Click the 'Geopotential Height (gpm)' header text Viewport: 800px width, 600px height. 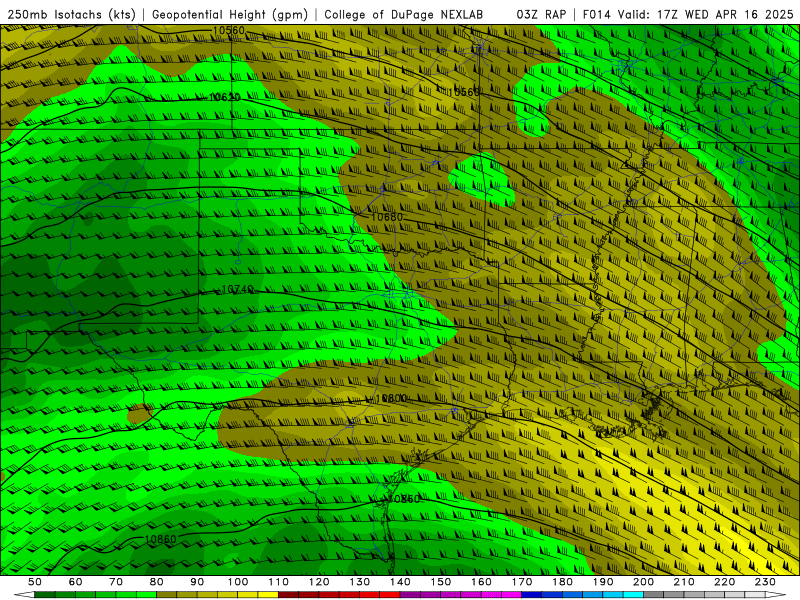click(230, 14)
